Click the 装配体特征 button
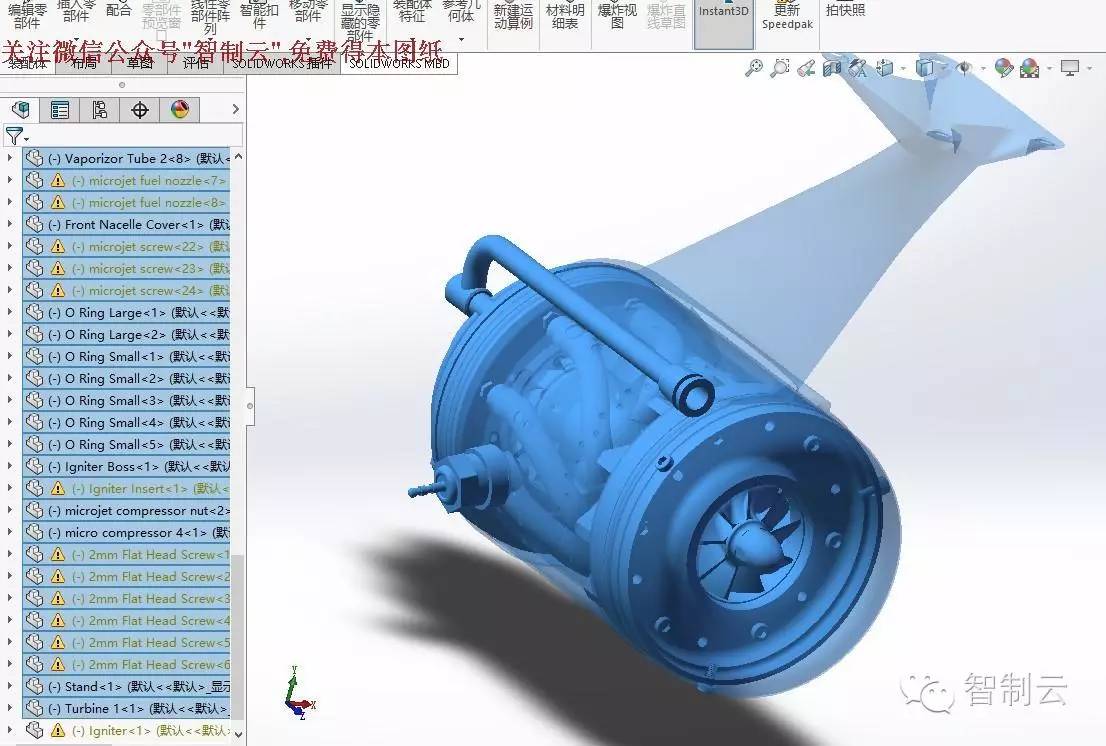This screenshot has height=746, width=1106. 412,10
